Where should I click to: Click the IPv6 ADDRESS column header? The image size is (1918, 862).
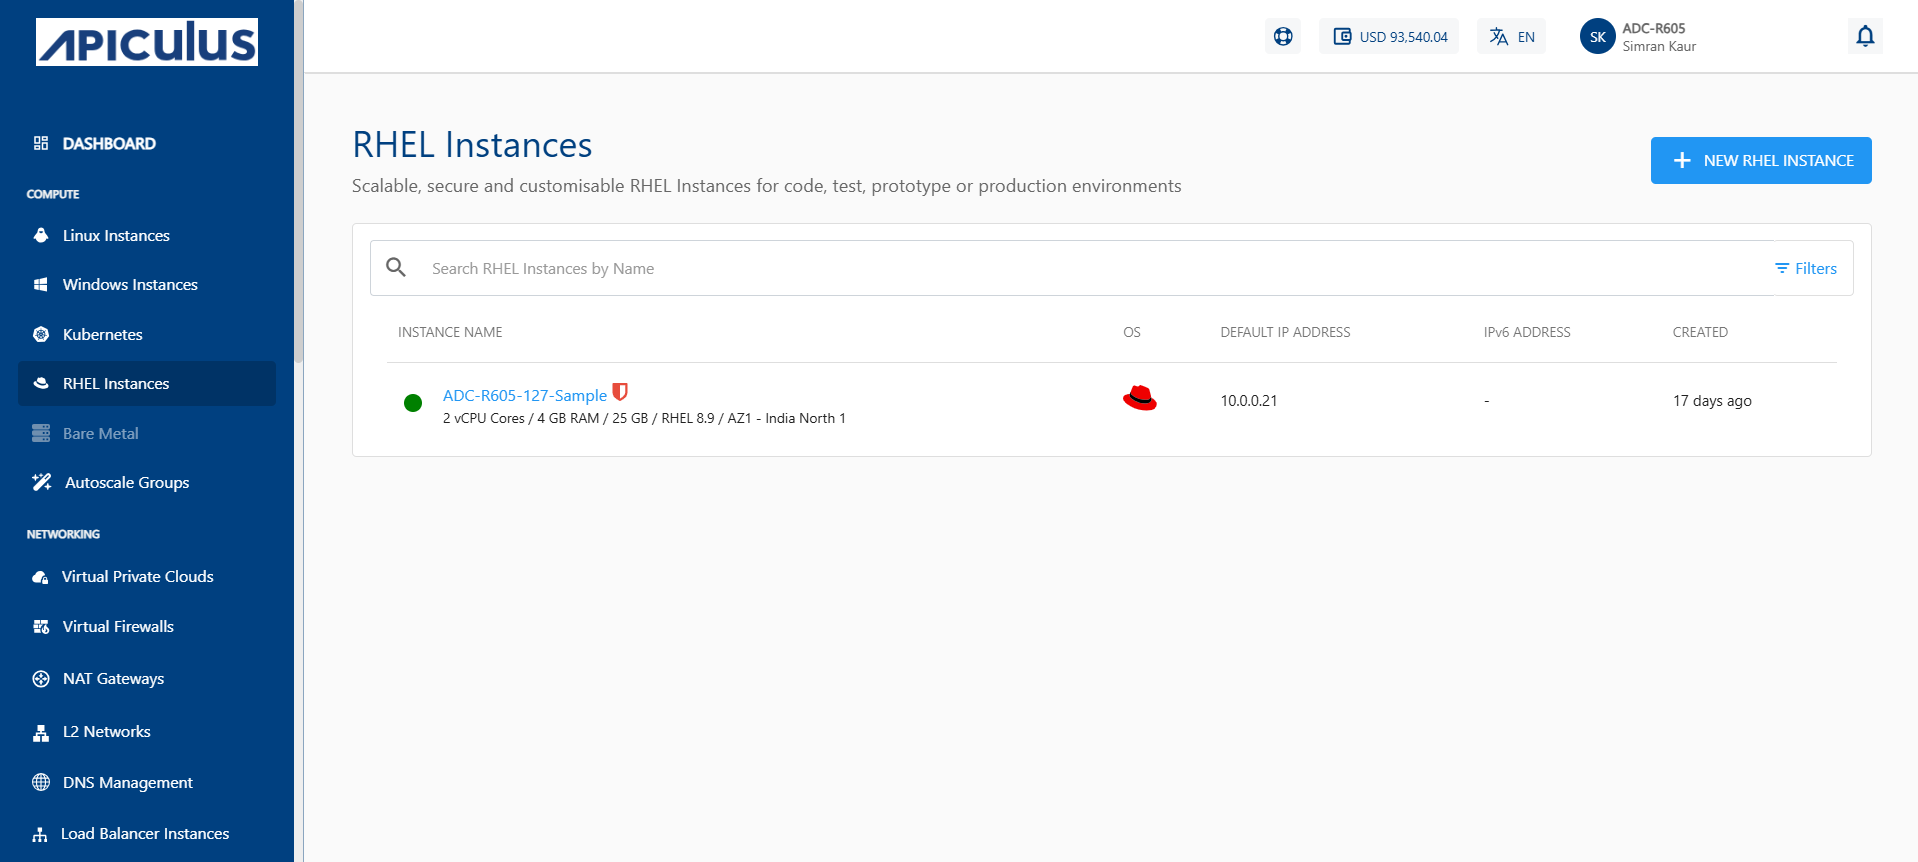tap(1527, 332)
